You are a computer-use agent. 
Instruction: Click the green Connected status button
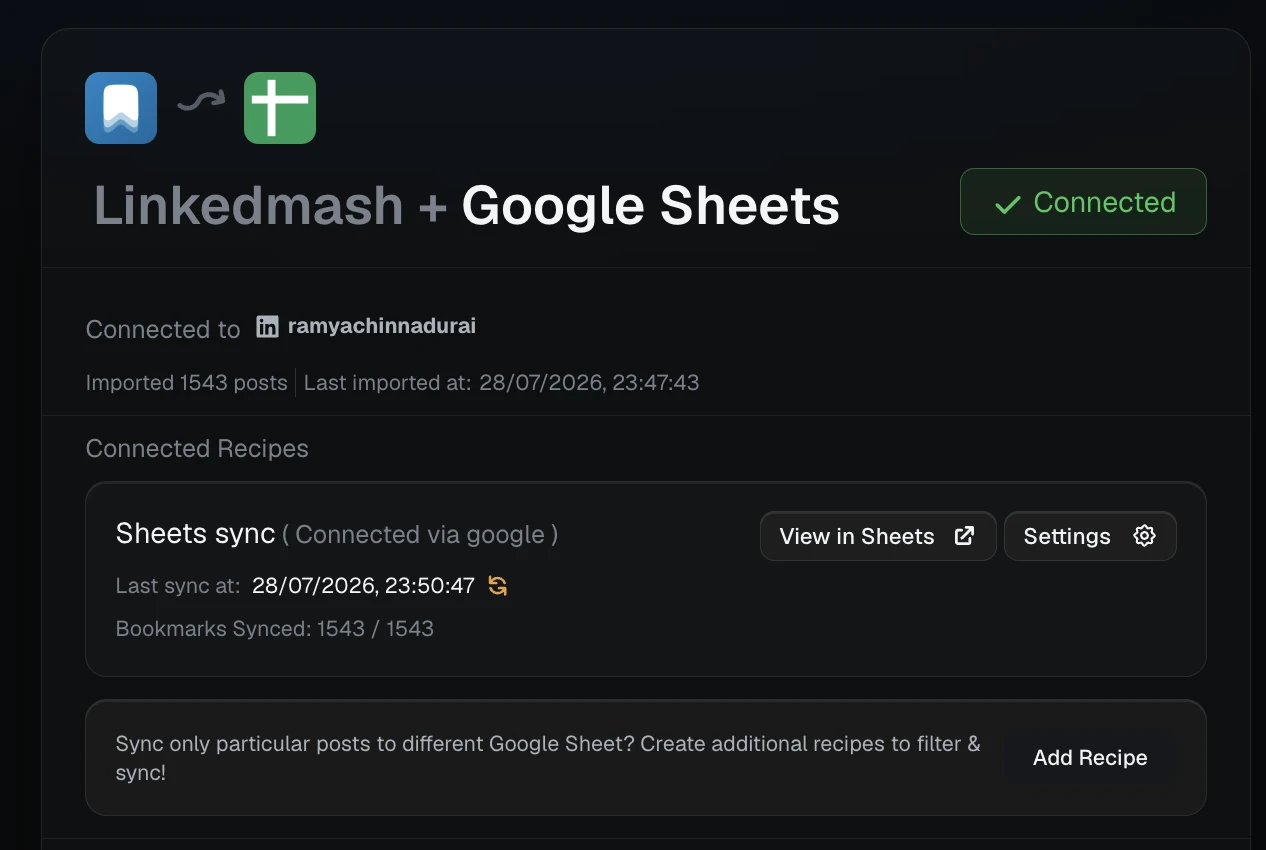(1083, 202)
